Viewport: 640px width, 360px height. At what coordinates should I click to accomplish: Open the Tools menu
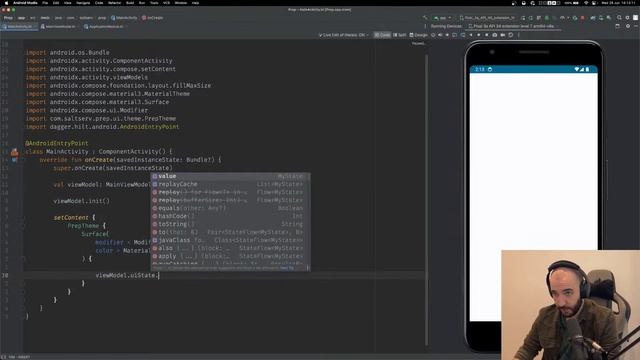pyautogui.click(x=154, y=3)
